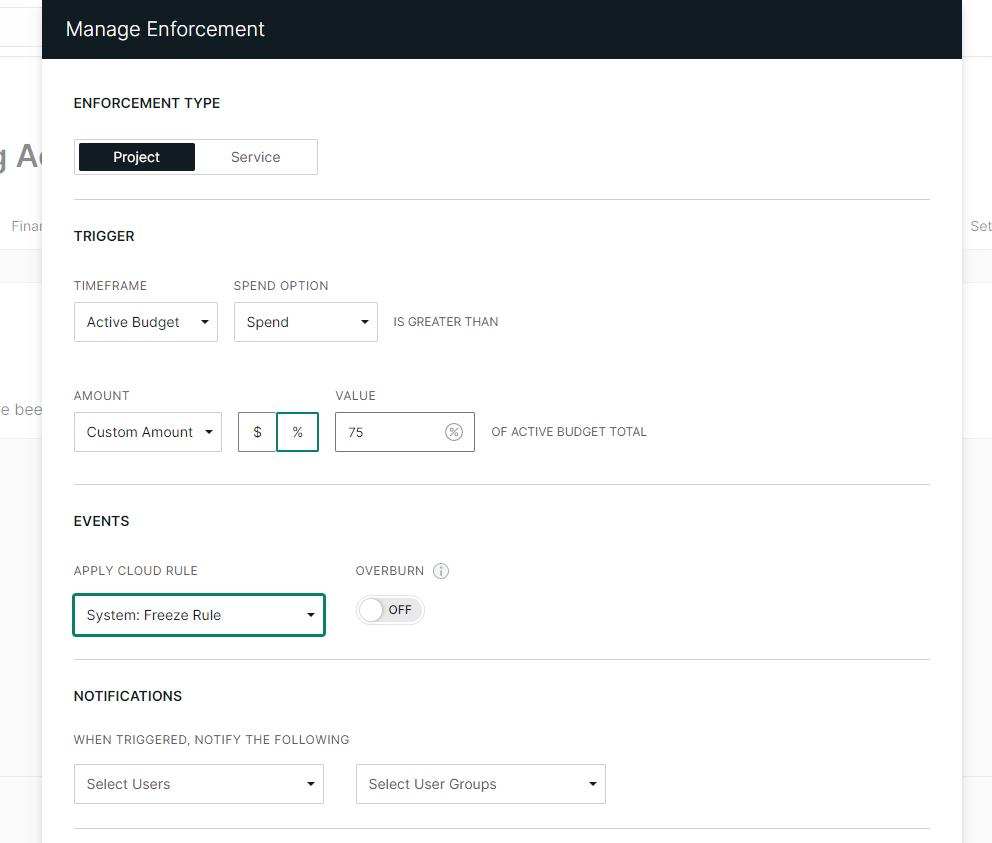Click the partially hidden Financials tab behind dialog
992x843 pixels.
coord(25,227)
